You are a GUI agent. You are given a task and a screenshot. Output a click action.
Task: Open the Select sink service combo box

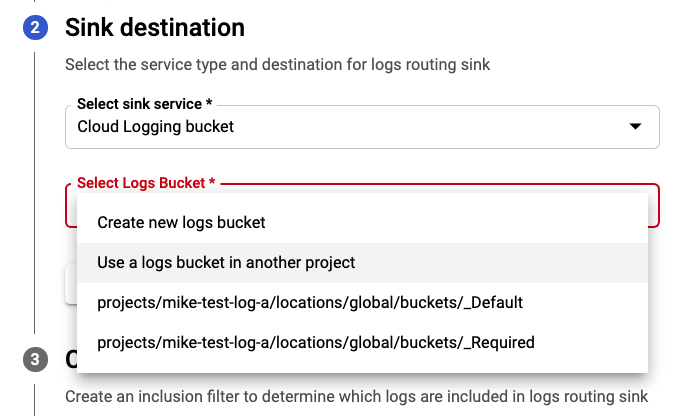pos(362,127)
